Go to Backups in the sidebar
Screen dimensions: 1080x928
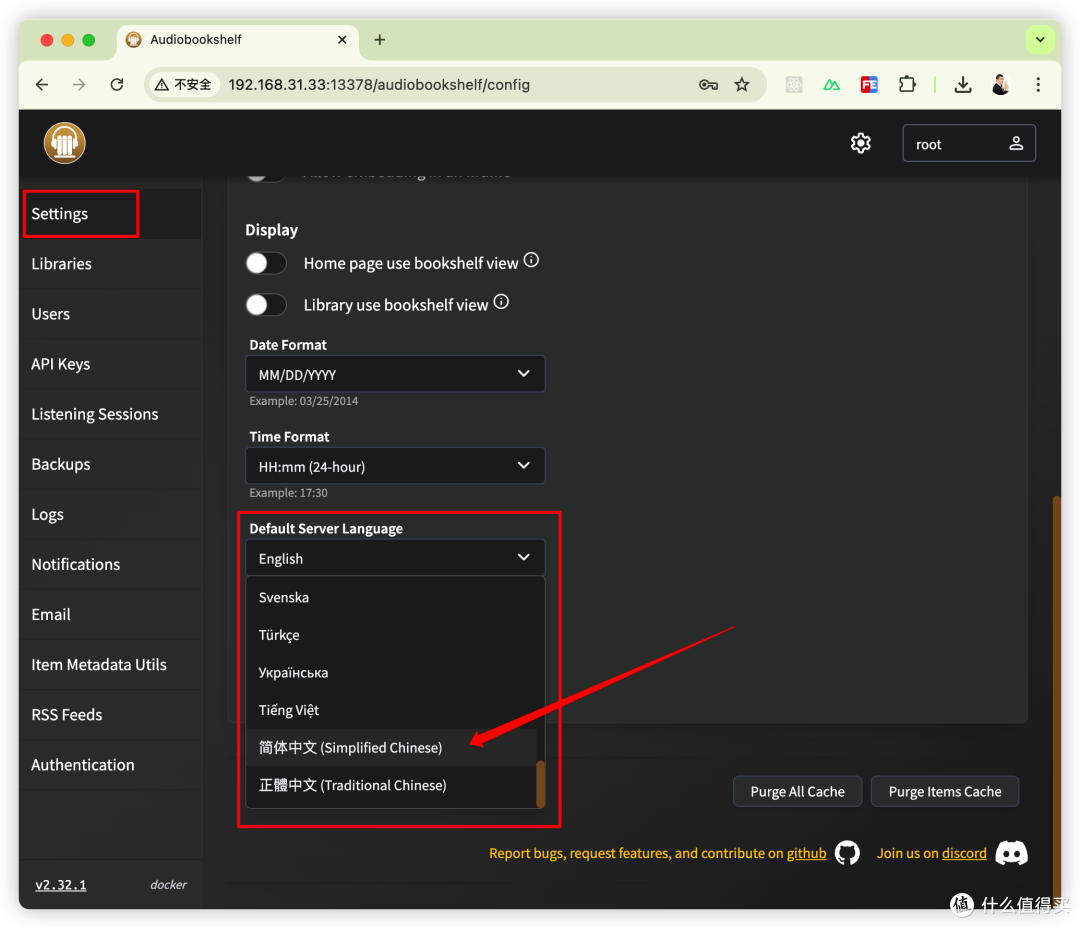tap(61, 464)
